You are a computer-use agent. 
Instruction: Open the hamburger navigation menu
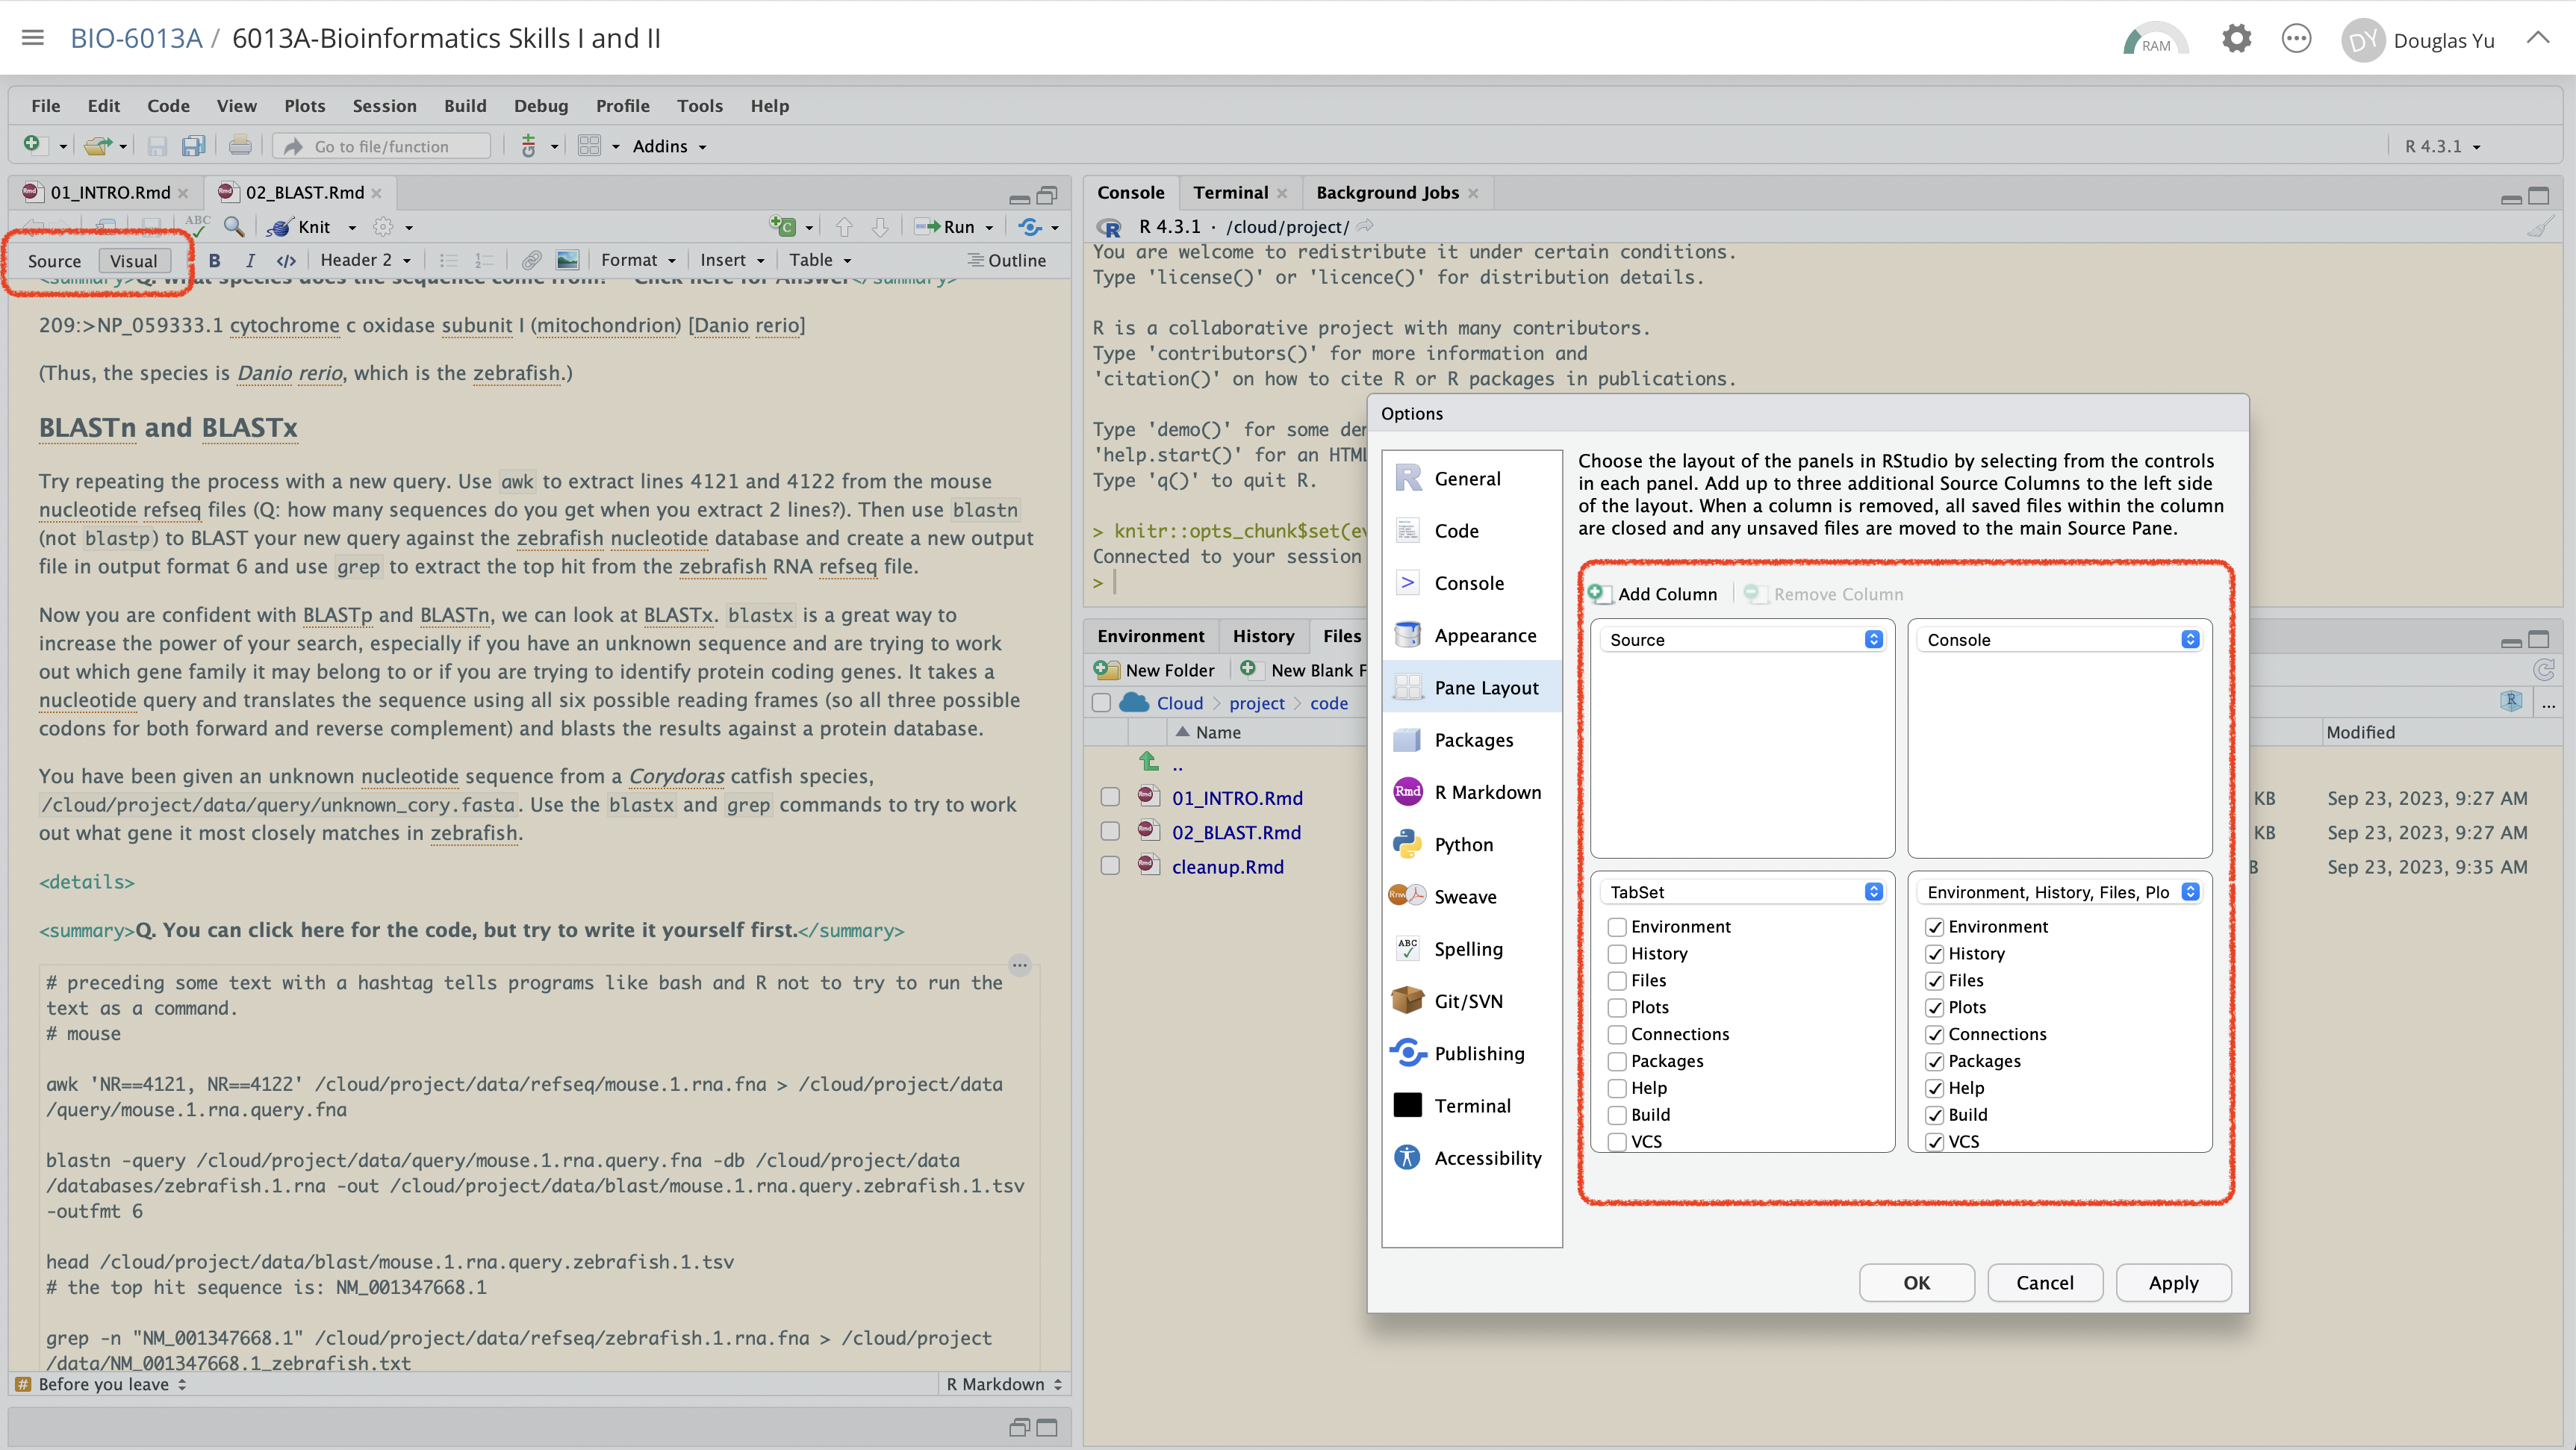(33, 38)
